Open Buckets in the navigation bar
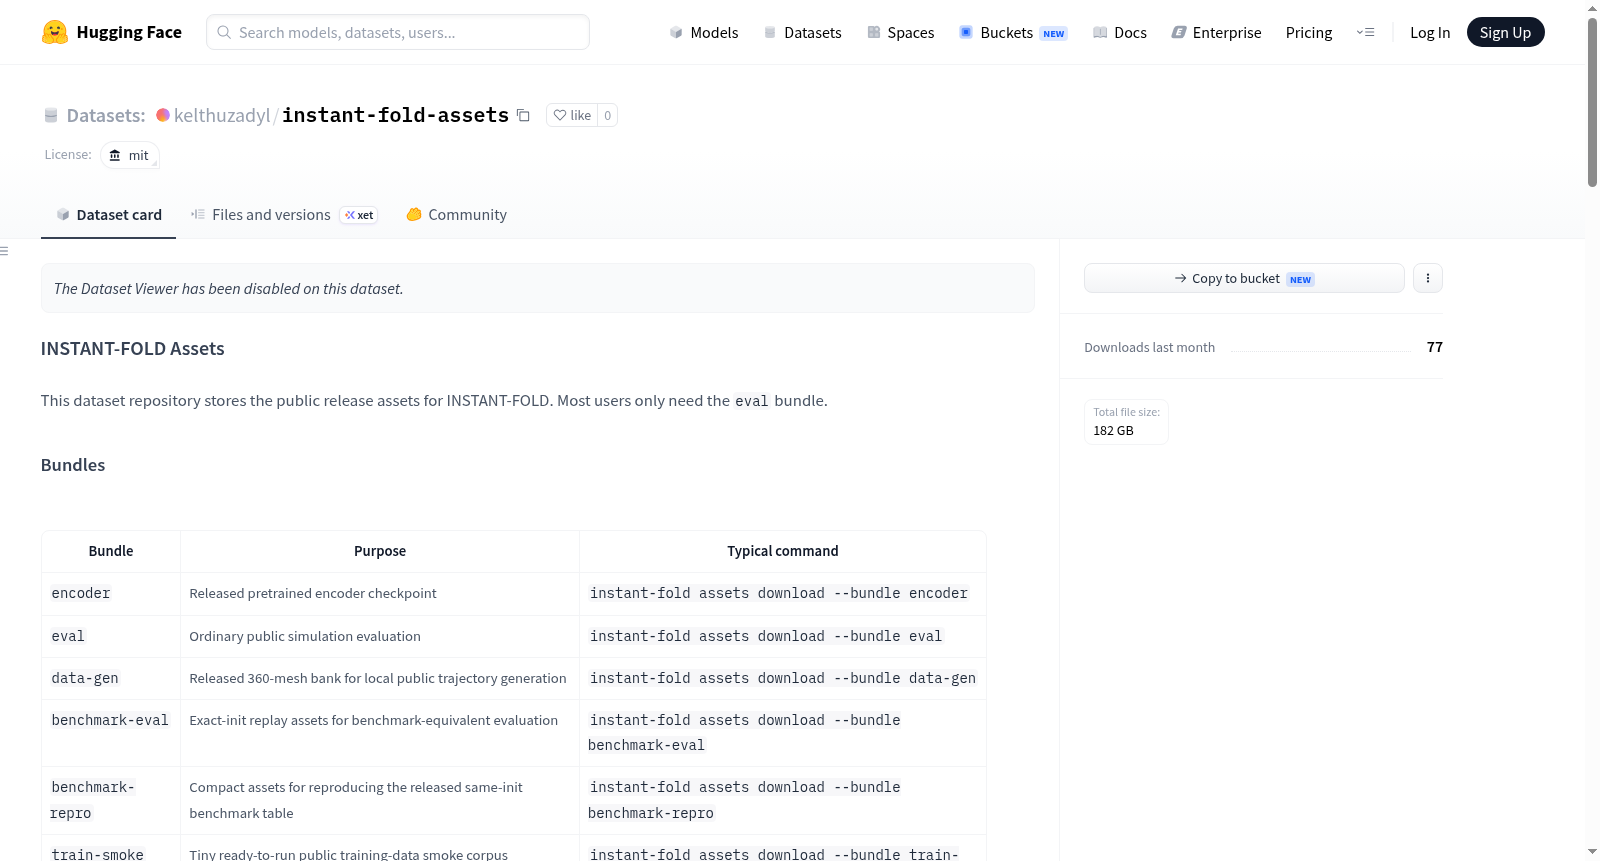The width and height of the screenshot is (1600, 861). pyautogui.click(x=1014, y=32)
